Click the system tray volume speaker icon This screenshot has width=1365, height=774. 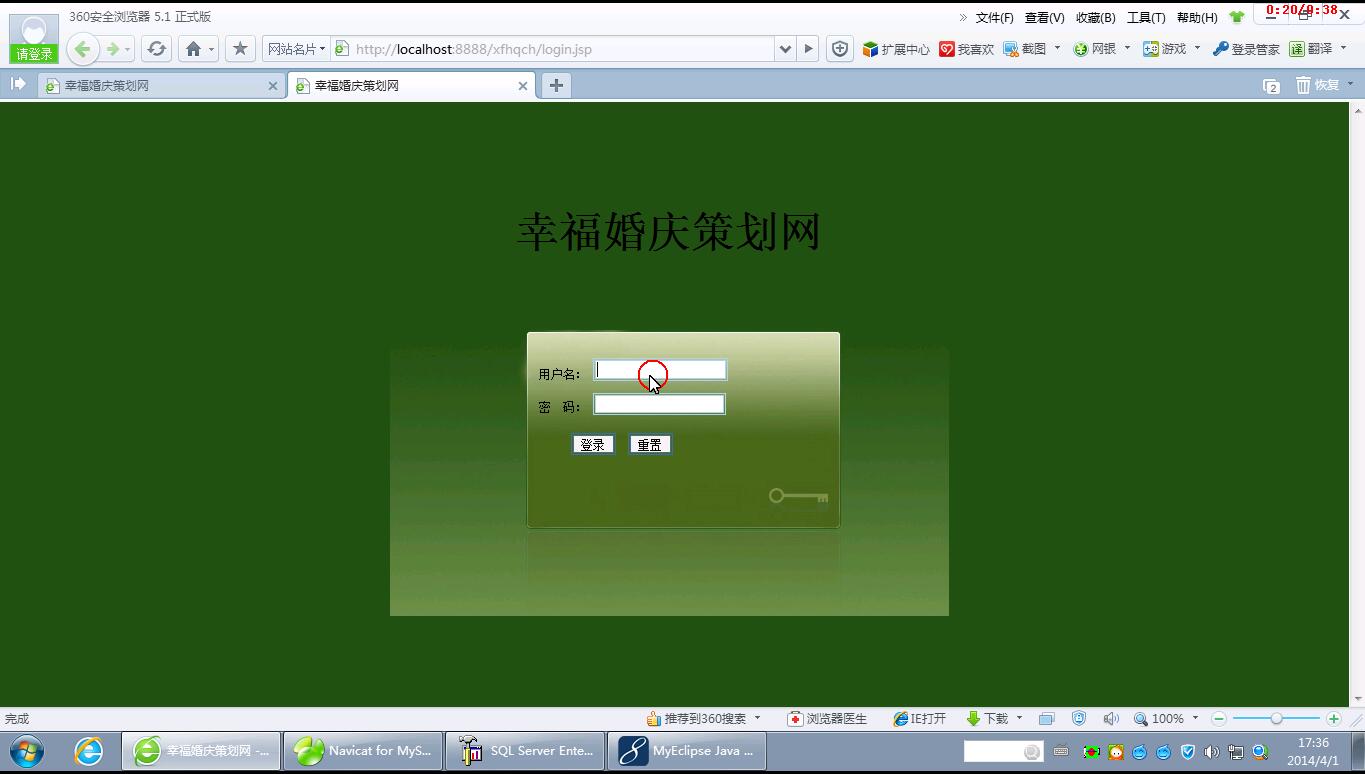(x=1212, y=752)
